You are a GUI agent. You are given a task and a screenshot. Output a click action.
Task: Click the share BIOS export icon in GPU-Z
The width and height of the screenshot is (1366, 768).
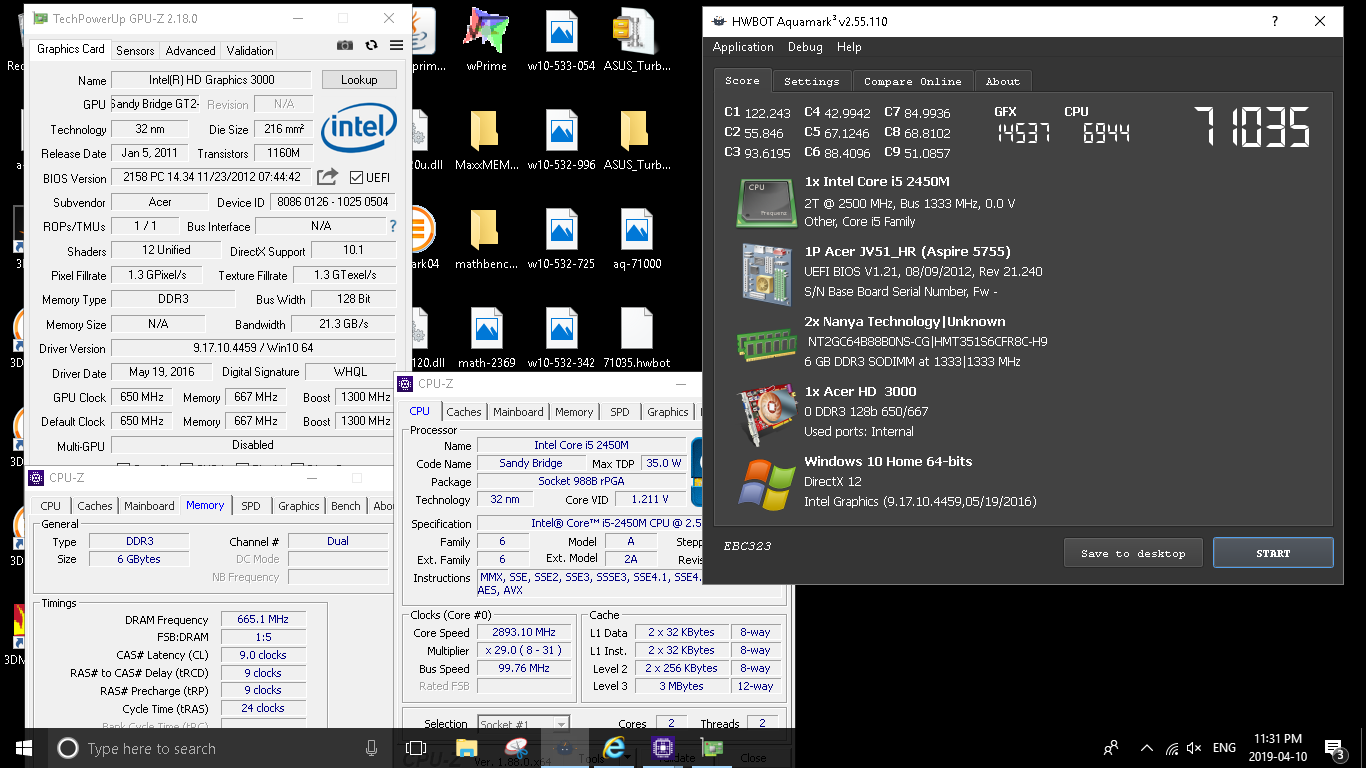(x=327, y=177)
